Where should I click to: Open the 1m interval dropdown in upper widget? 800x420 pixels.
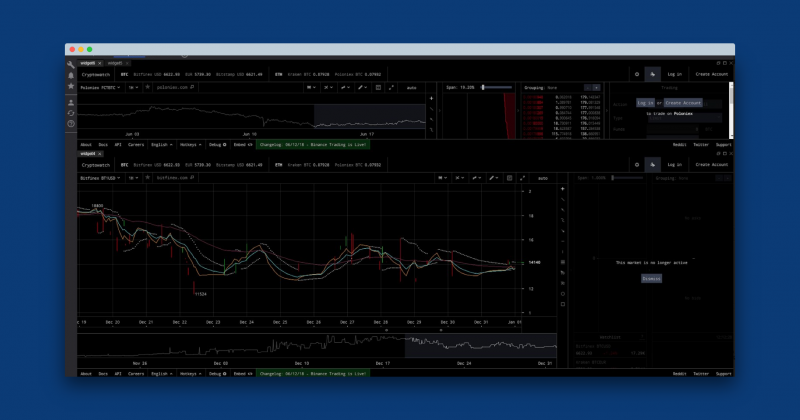(133, 87)
